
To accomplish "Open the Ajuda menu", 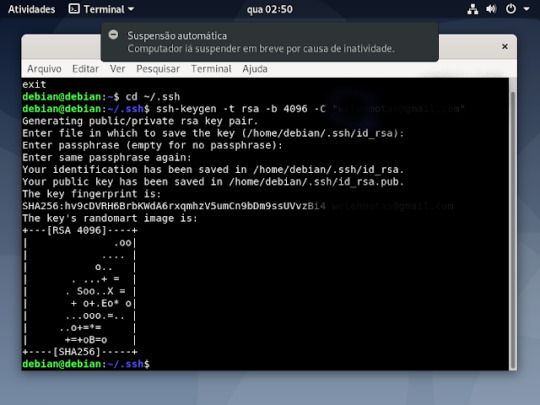I will click(255, 69).
